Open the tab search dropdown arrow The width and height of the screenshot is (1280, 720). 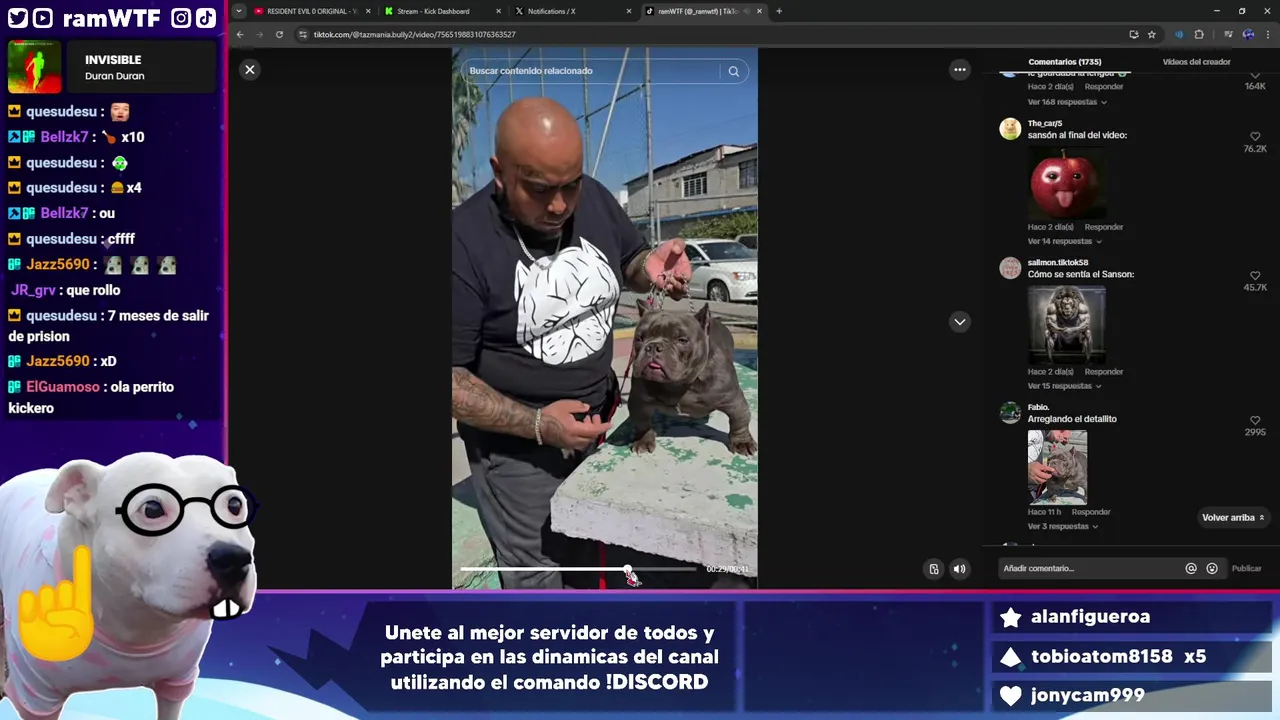(x=238, y=11)
